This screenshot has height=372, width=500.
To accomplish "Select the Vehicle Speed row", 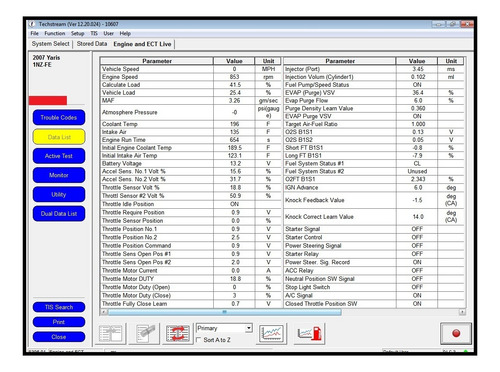I will 191,69.
